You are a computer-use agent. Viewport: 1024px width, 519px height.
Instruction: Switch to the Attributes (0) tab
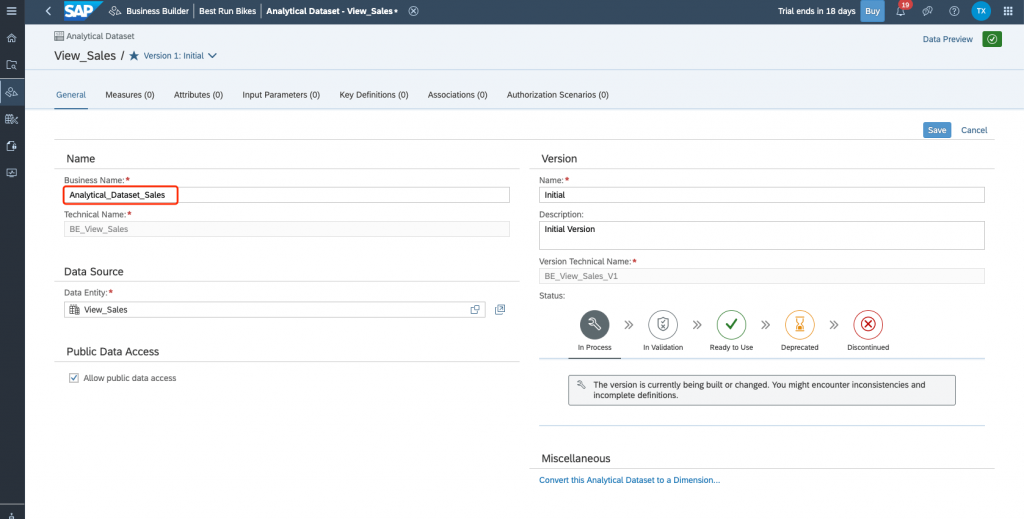[x=199, y=95]
